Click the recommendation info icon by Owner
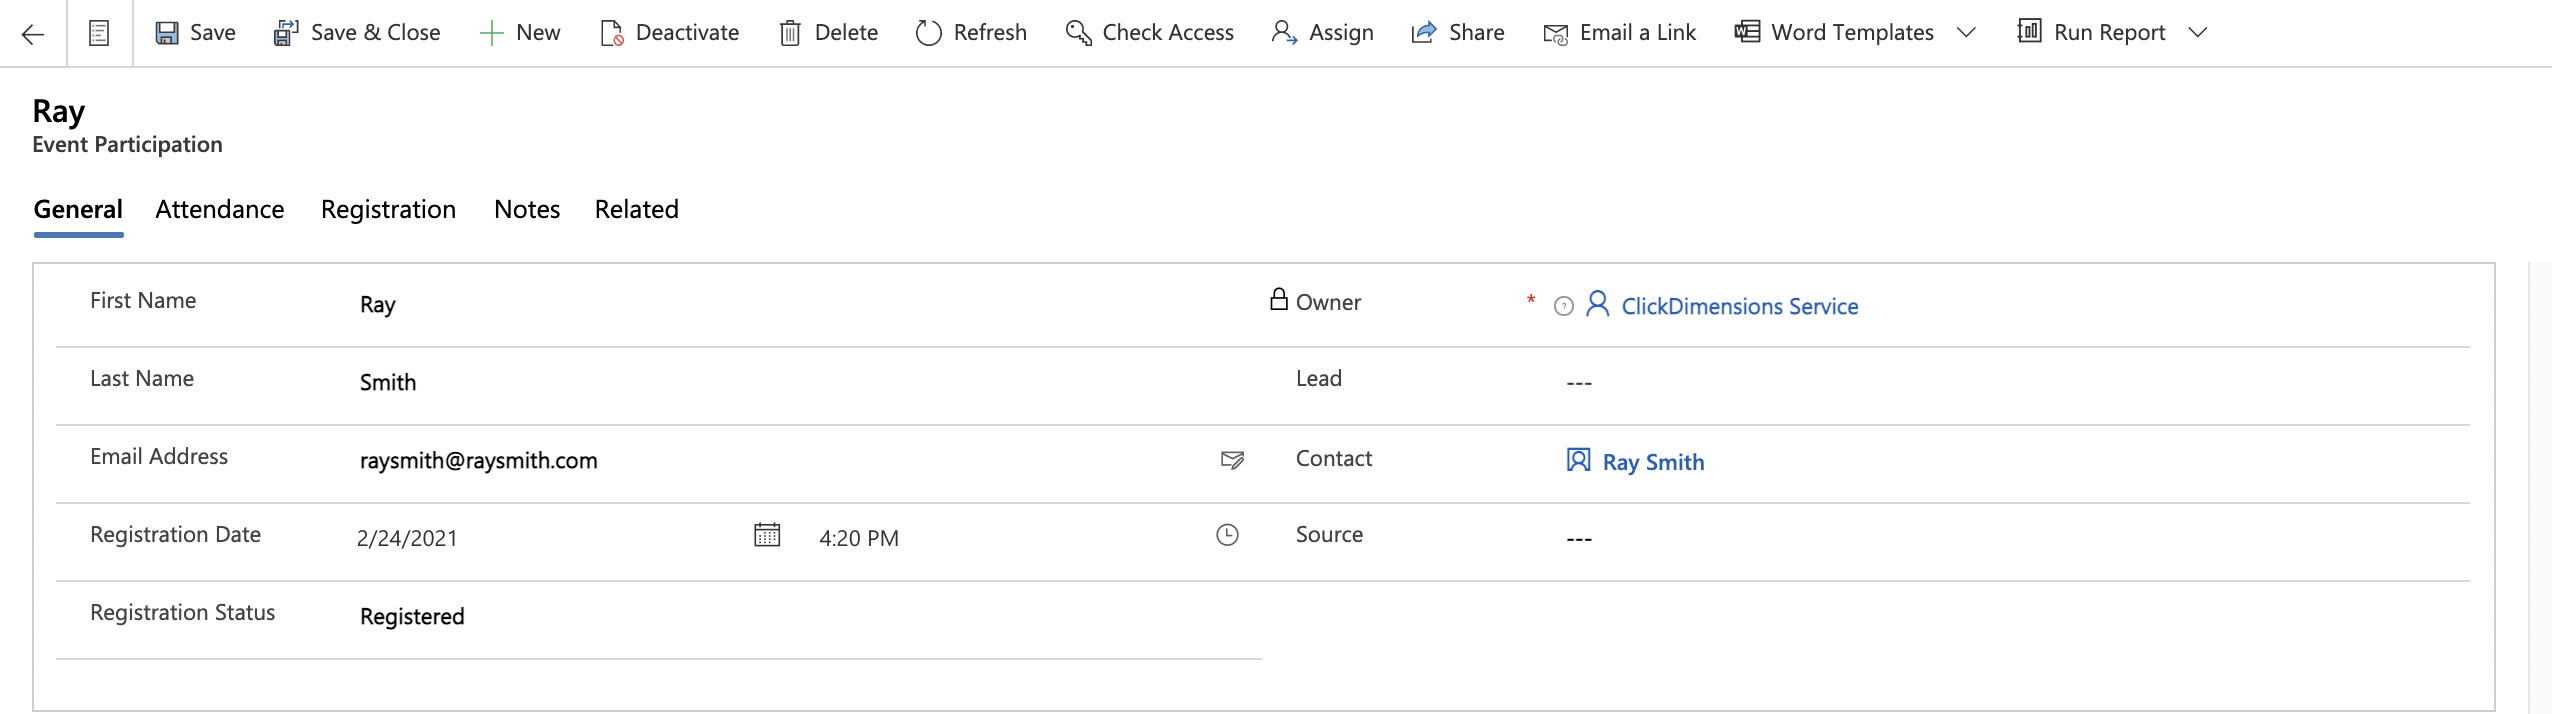2552x714 pixels. (x=1564, y=307)
